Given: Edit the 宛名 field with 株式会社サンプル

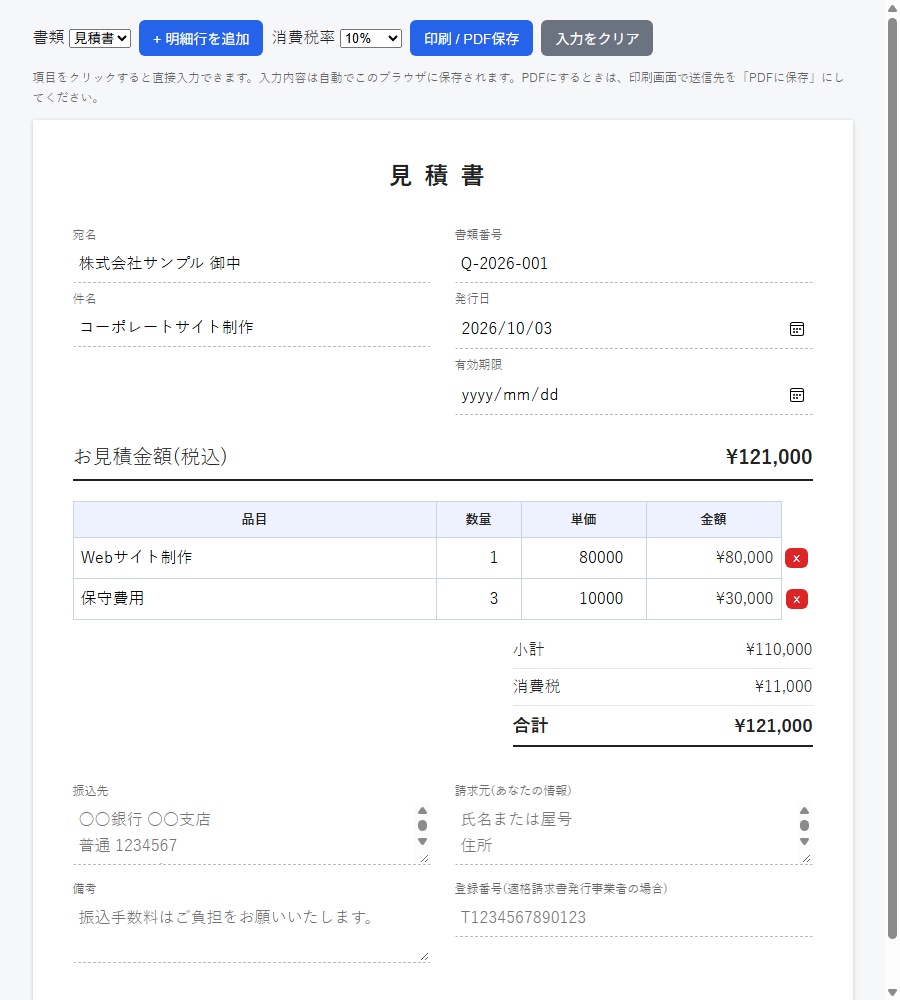Looking at the screenshot, I should 252,263.
